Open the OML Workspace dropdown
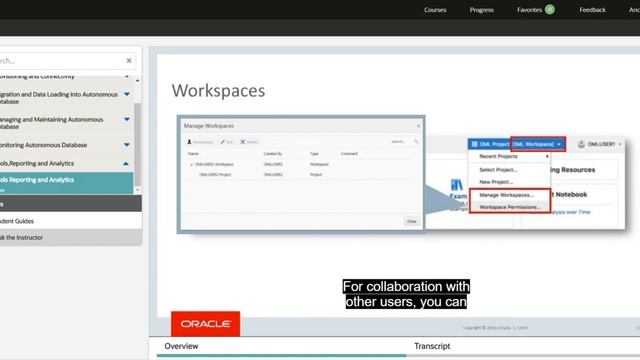Viewport: 640px width, 360px height. point(538,144)
